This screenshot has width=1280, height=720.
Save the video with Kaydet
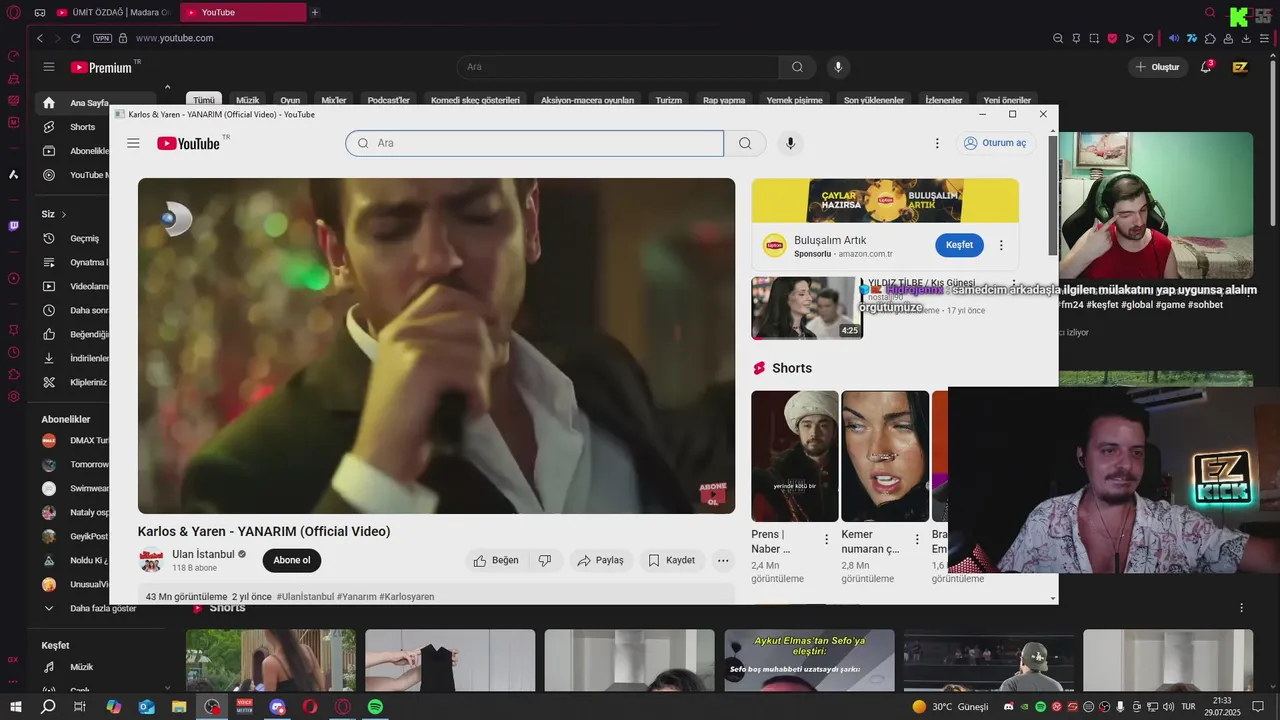click(x=671, y=560)
